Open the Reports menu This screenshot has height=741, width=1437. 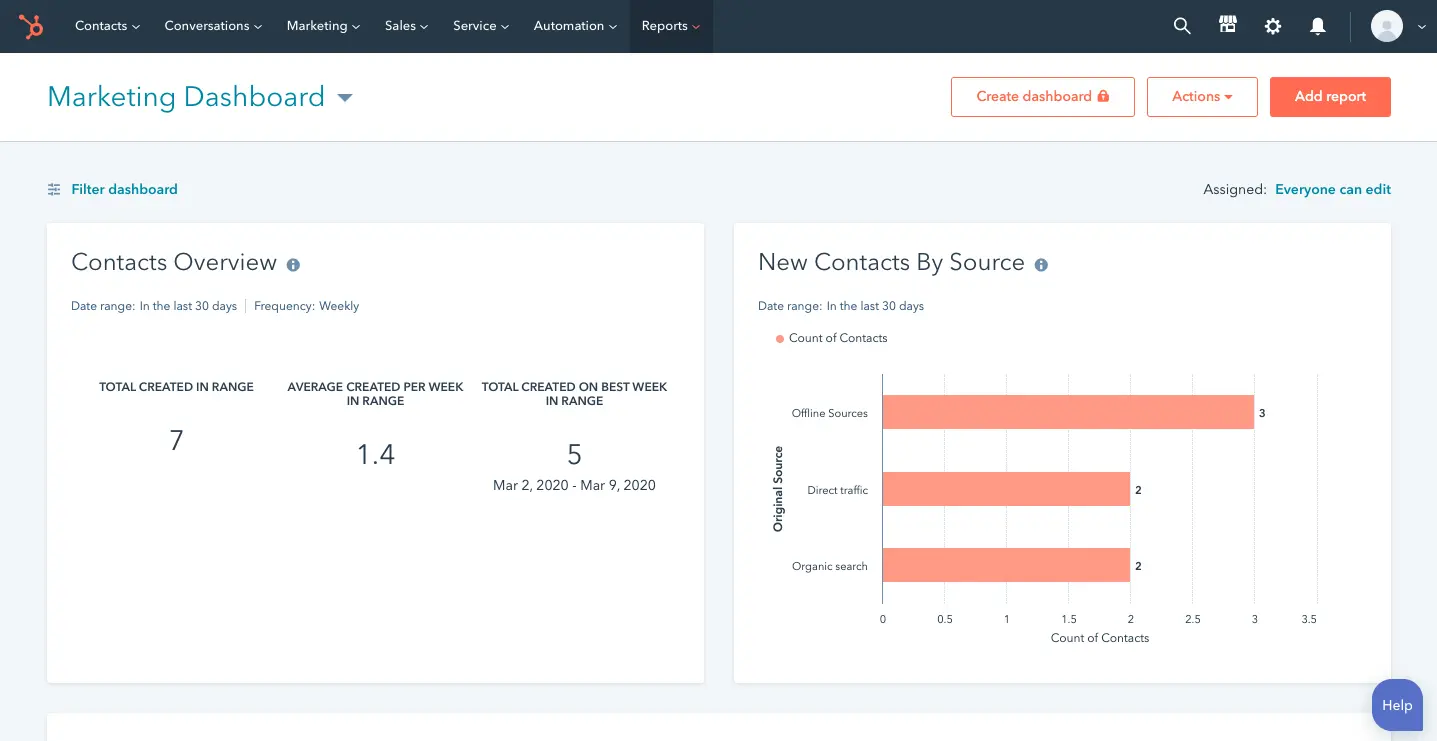coord(670,26)
